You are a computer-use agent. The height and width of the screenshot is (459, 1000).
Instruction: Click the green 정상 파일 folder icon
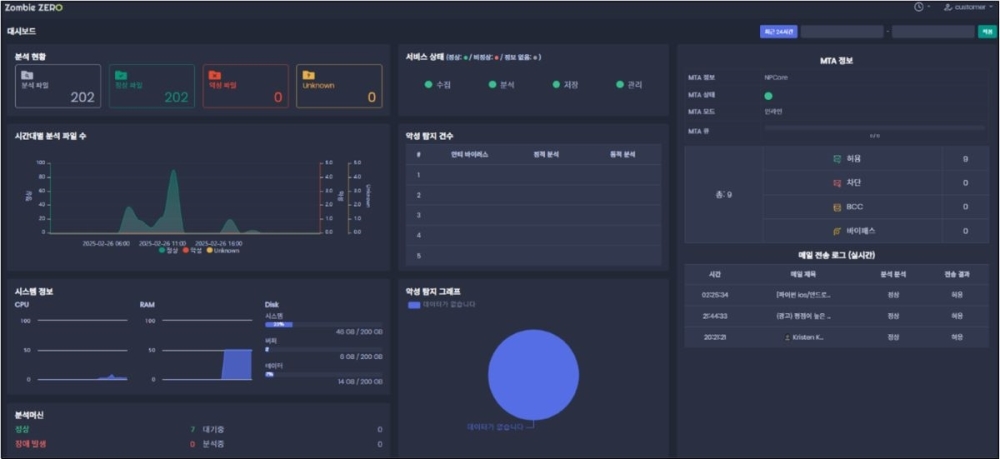(120, 75)
